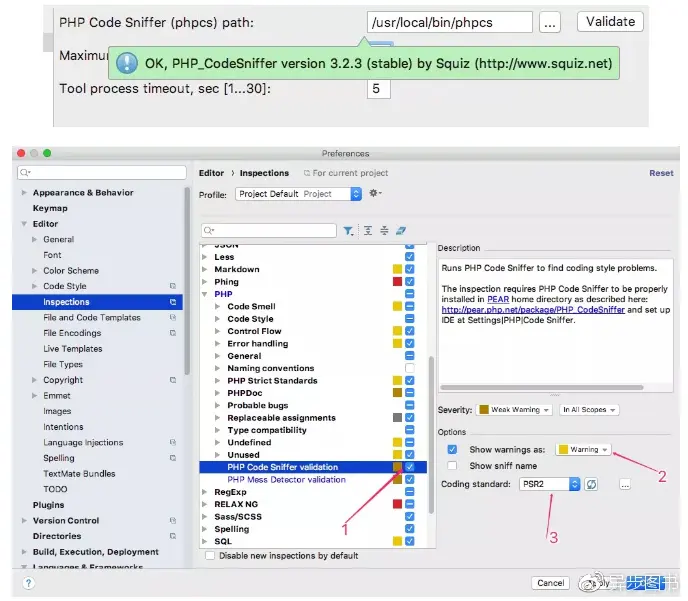
Task: Open the profile gear settings icon
Action: 375,193
